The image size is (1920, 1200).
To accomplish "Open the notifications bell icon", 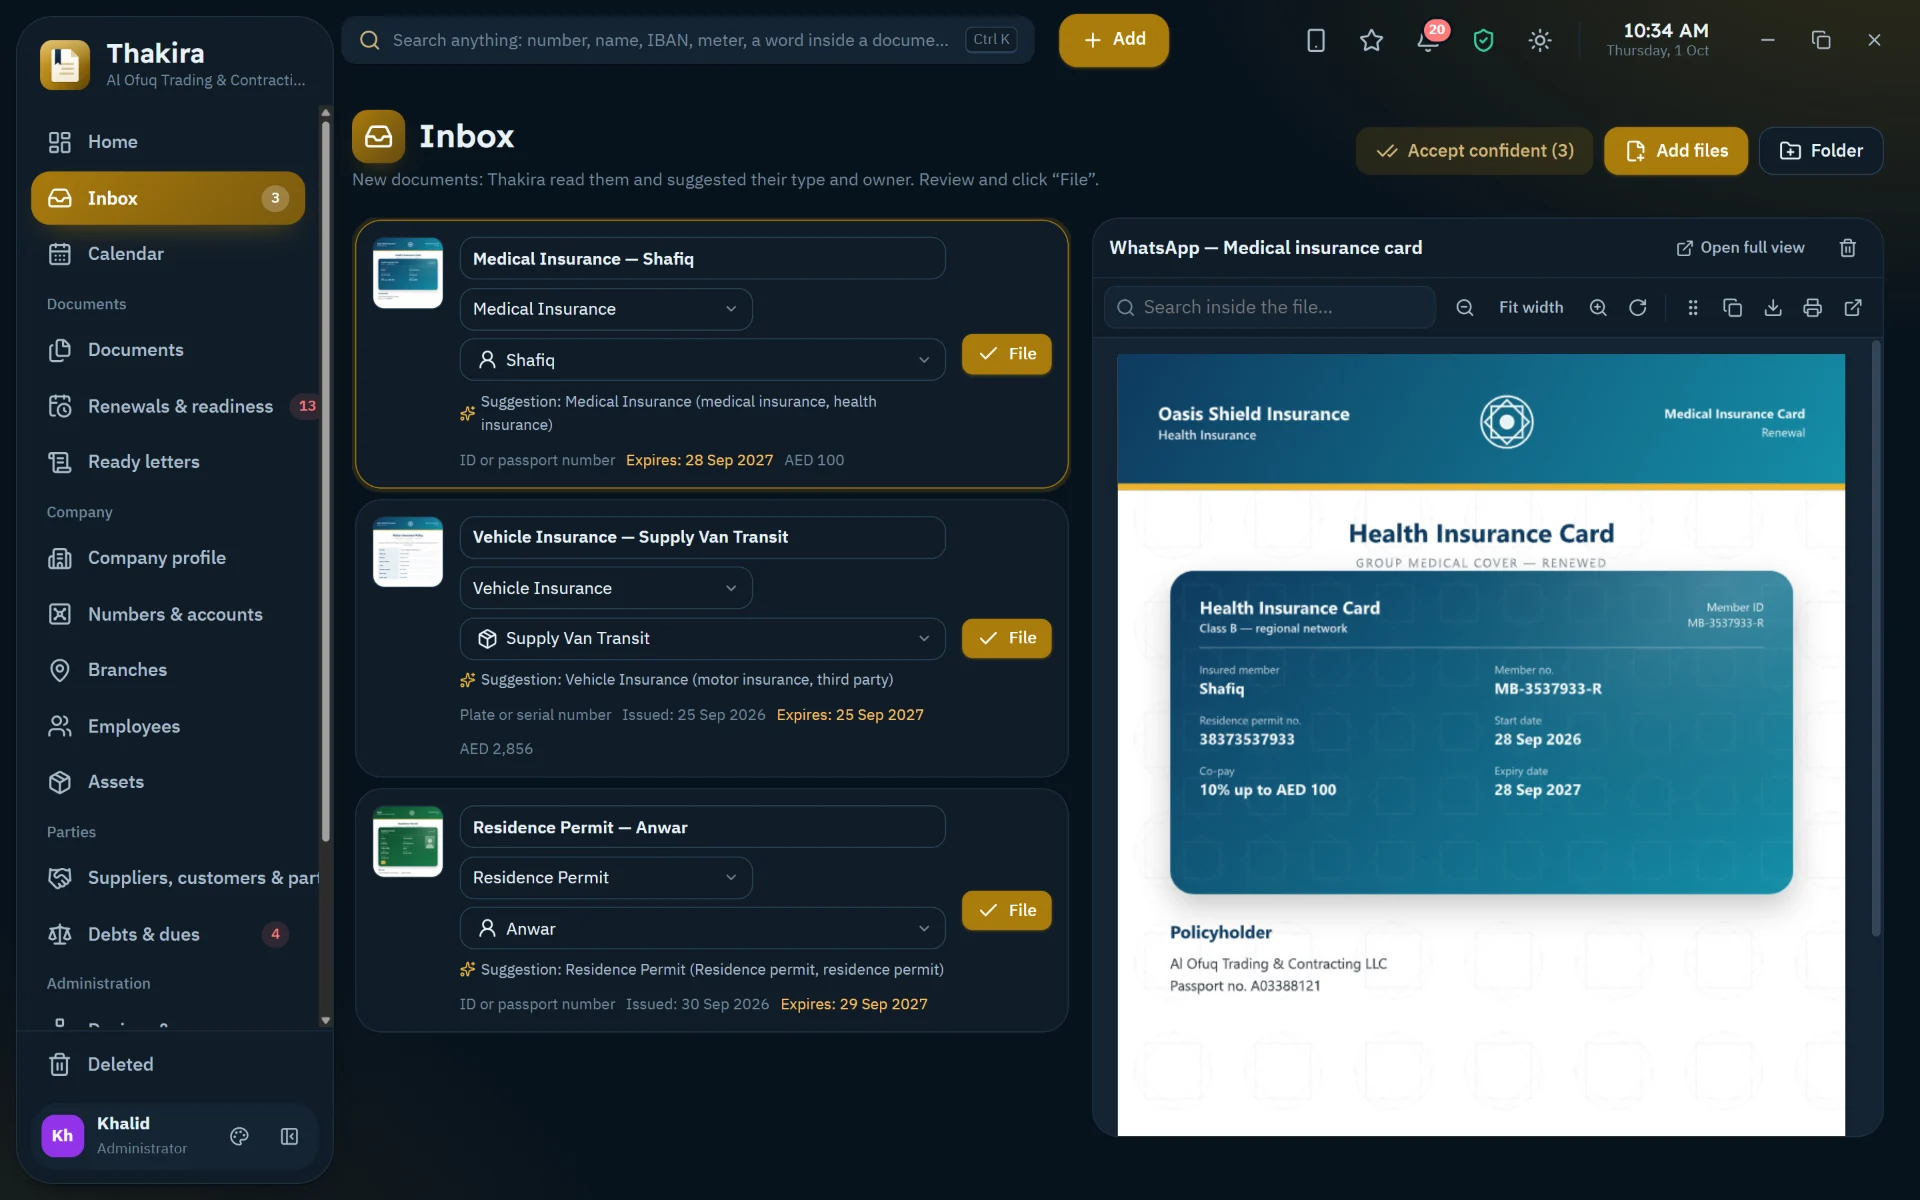I will coord(1428,40).
